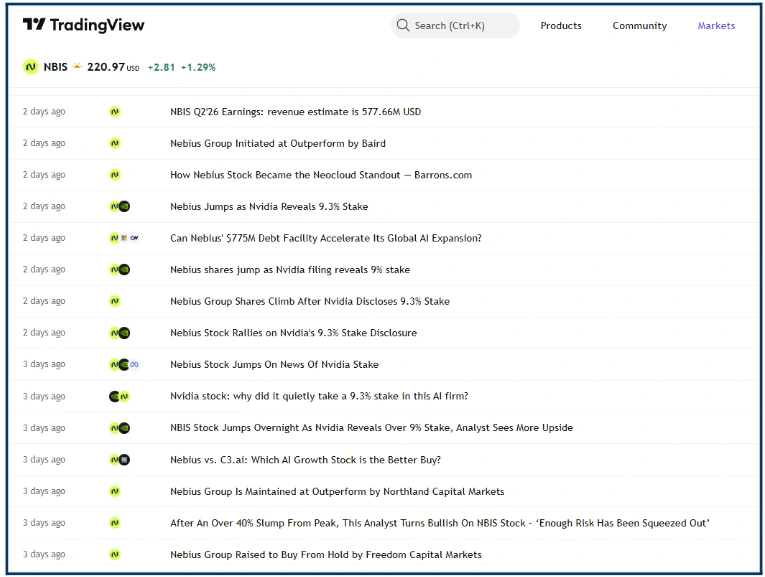
Task: Click '3 days ago' in C3.ai row
Action: tap(44, 459)
